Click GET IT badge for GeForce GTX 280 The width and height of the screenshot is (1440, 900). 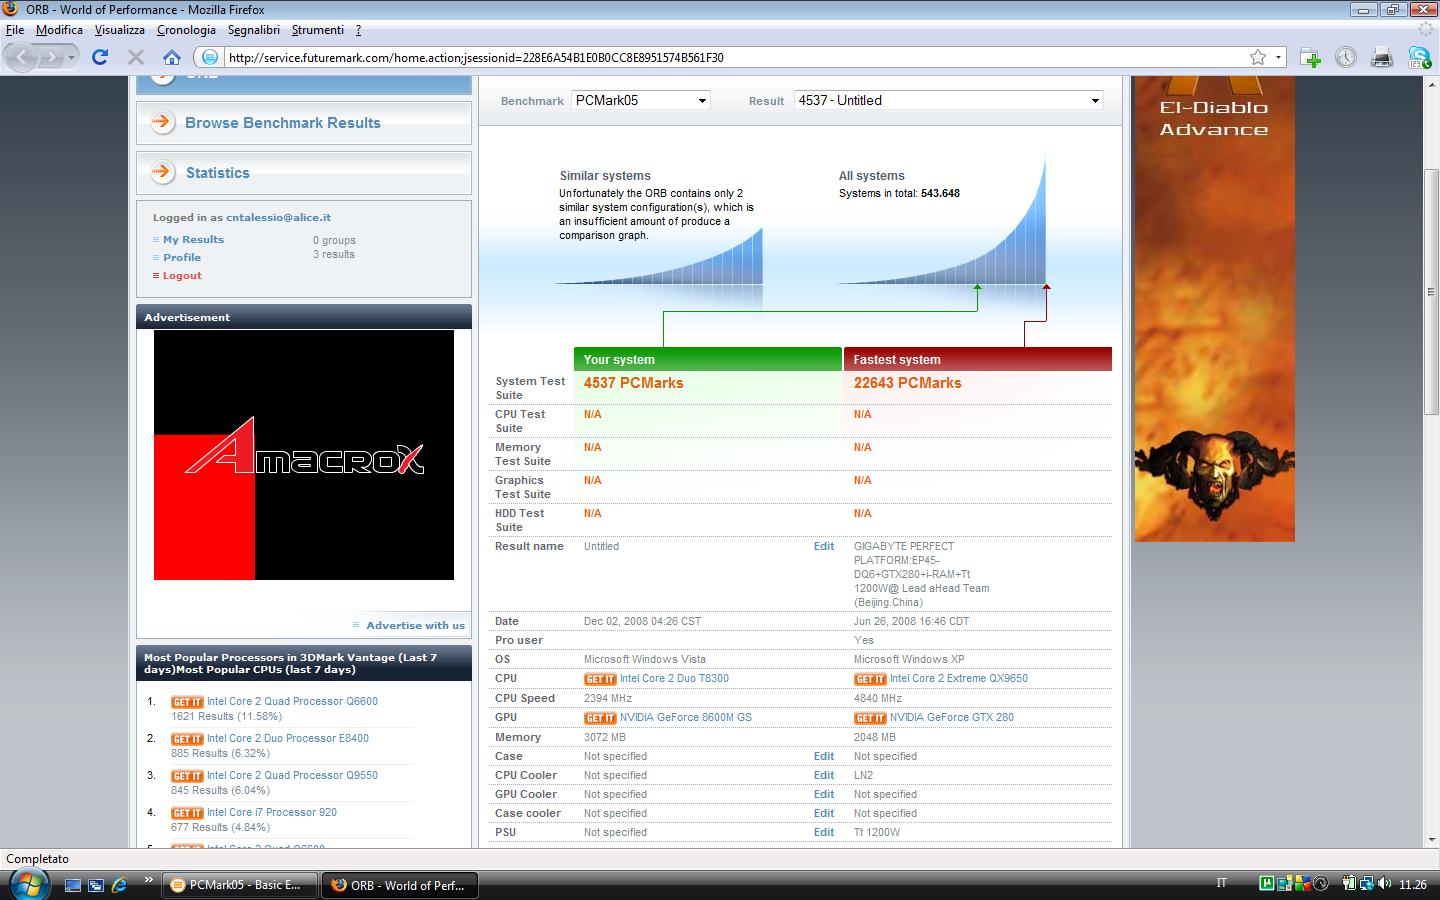[x=870, y=718]
